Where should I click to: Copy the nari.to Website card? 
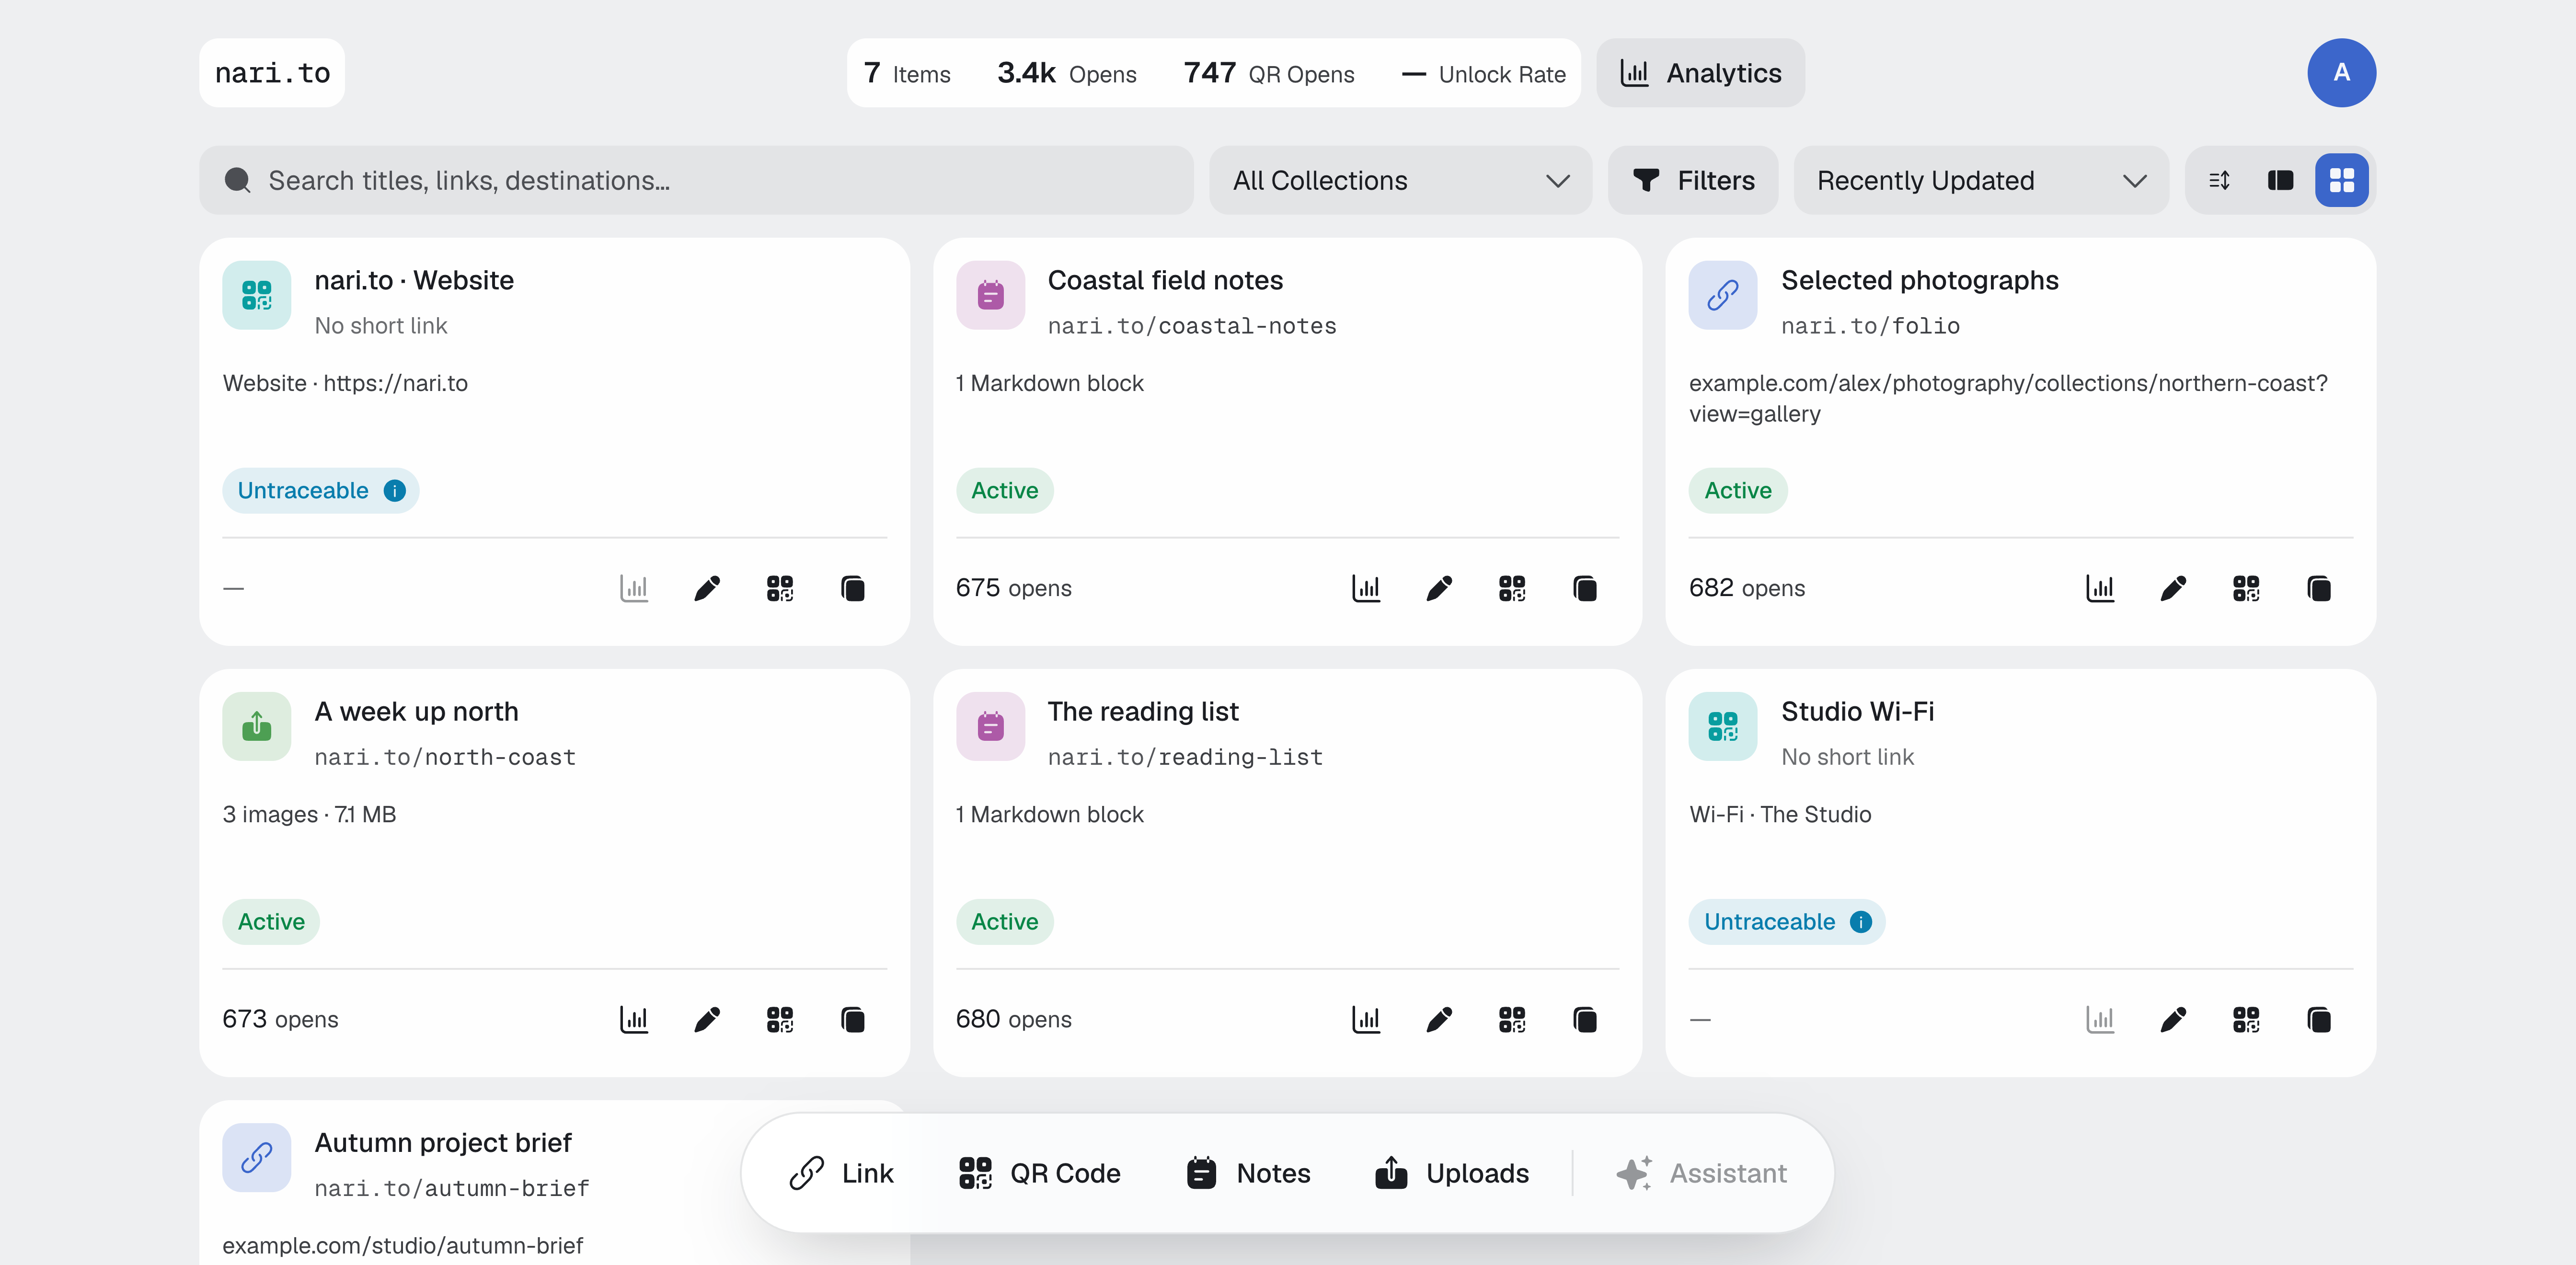pos(853,588)
